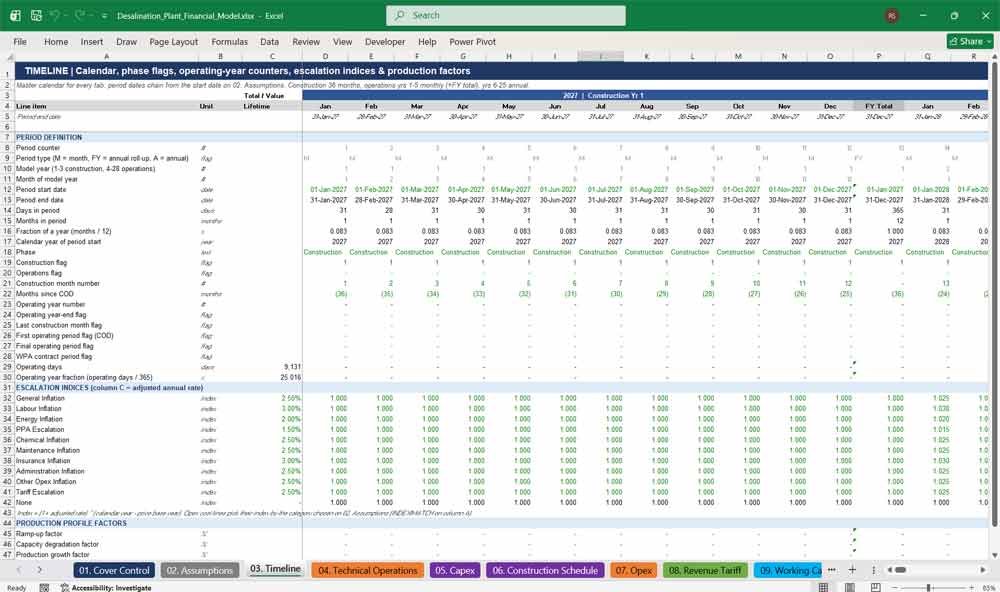This screenshot has width=1000, height=592.
Task: Click the zoom out minus button
Action: point(895,588)
